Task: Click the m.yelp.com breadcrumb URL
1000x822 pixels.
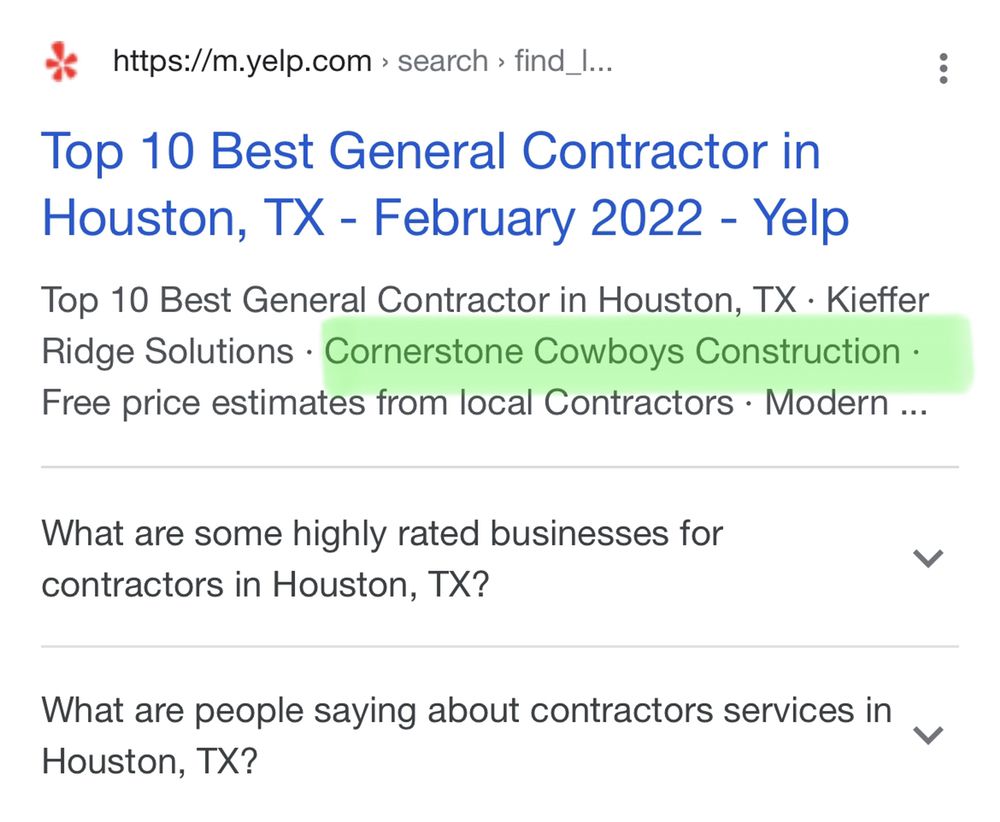Action: click(246, 61)
